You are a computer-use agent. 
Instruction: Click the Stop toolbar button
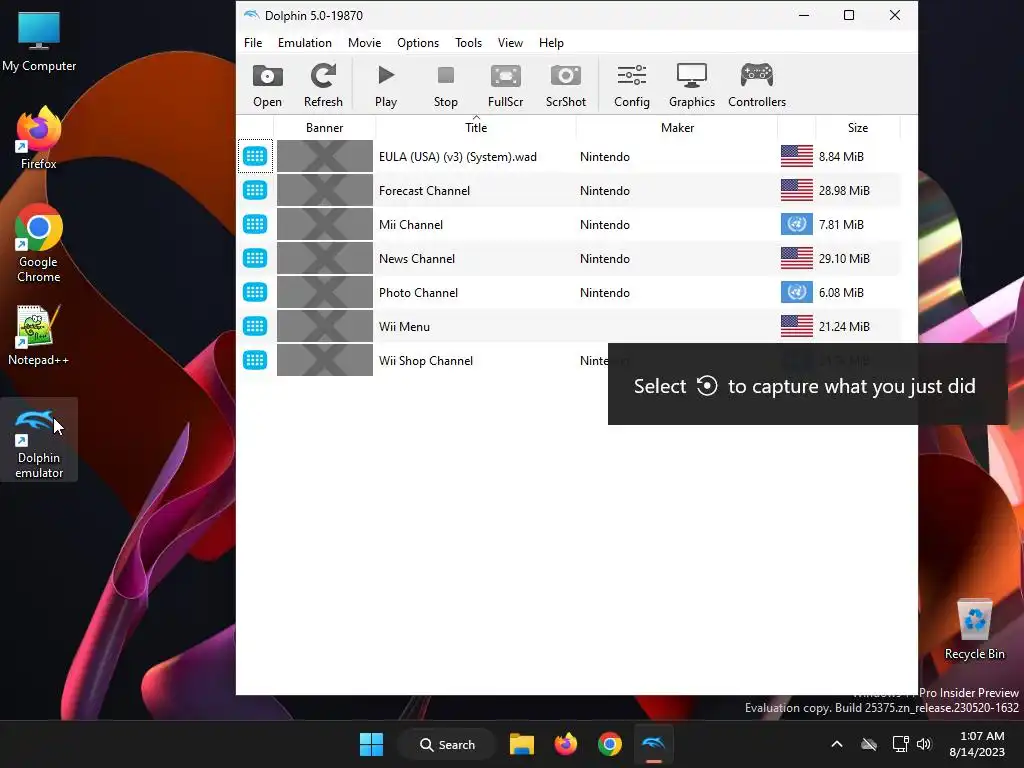445,86
